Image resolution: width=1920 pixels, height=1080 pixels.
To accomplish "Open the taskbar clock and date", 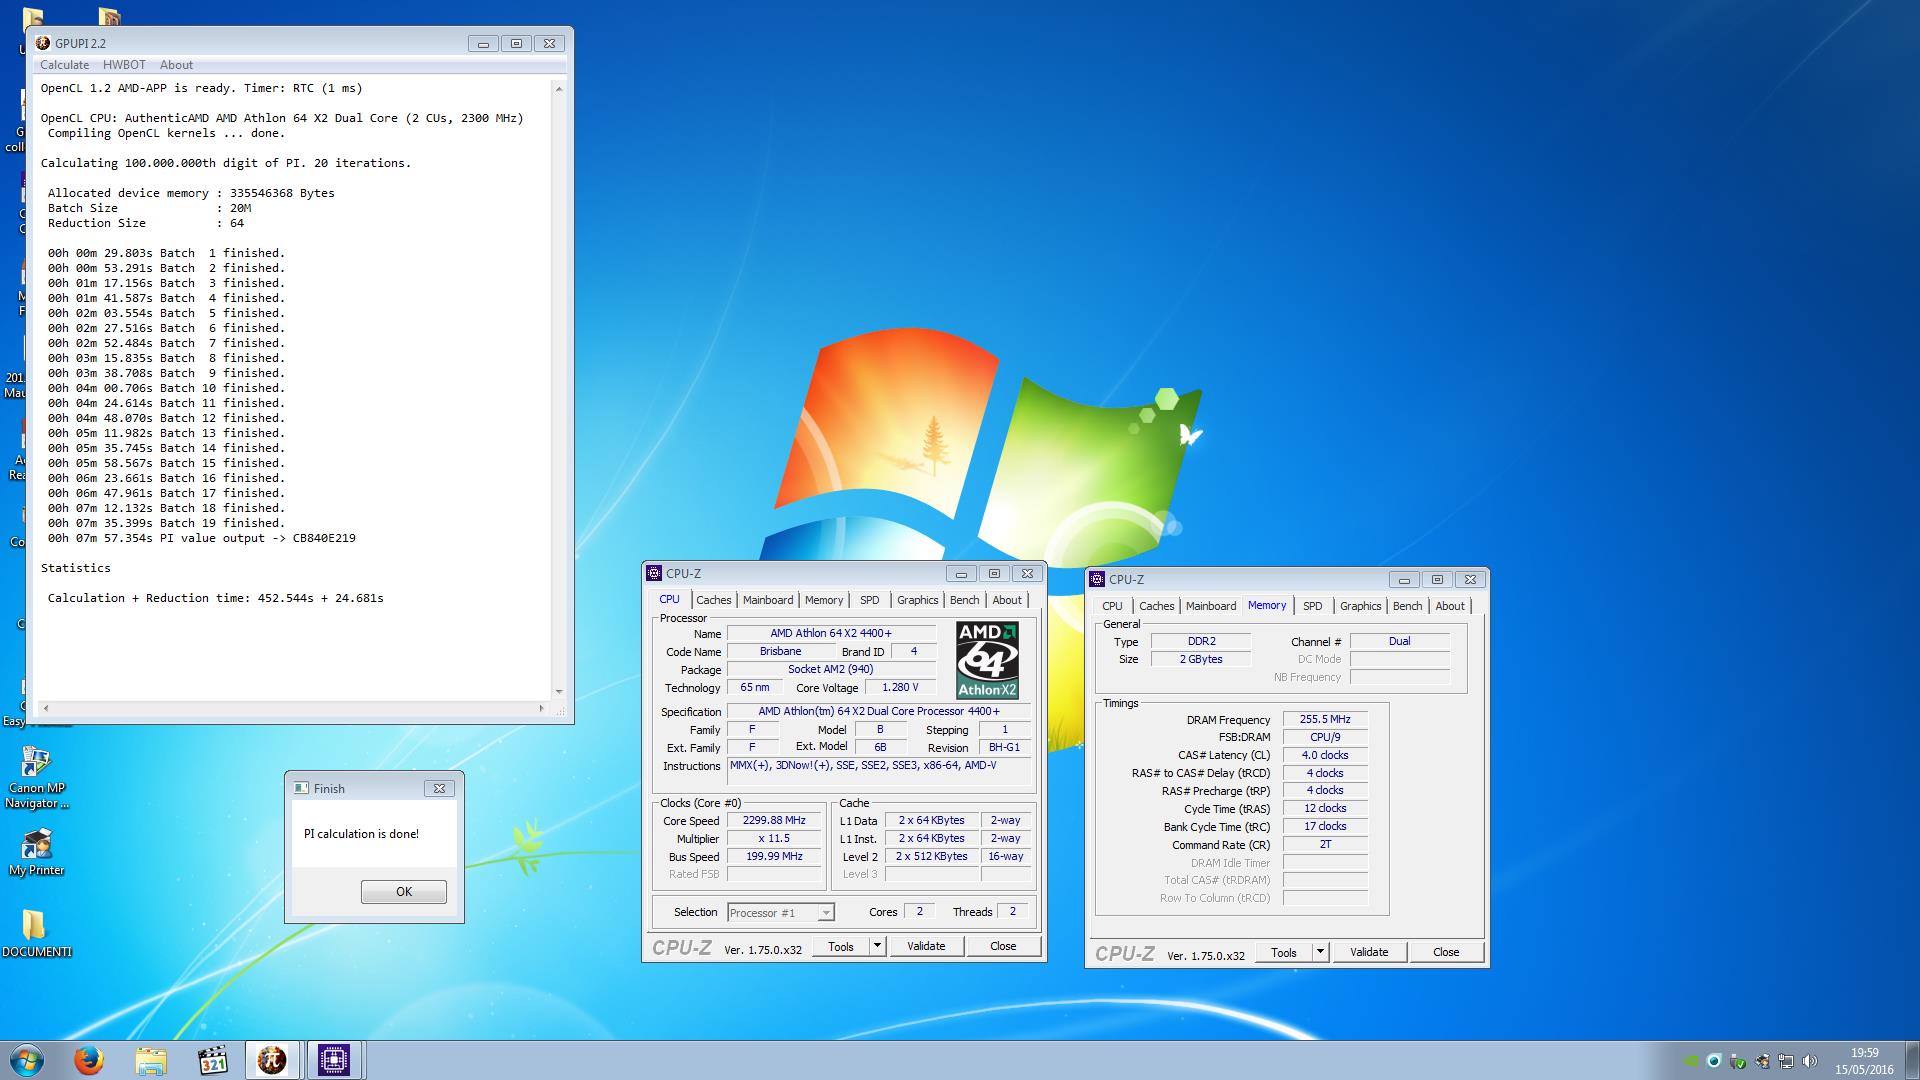I will point(1864,1061).
